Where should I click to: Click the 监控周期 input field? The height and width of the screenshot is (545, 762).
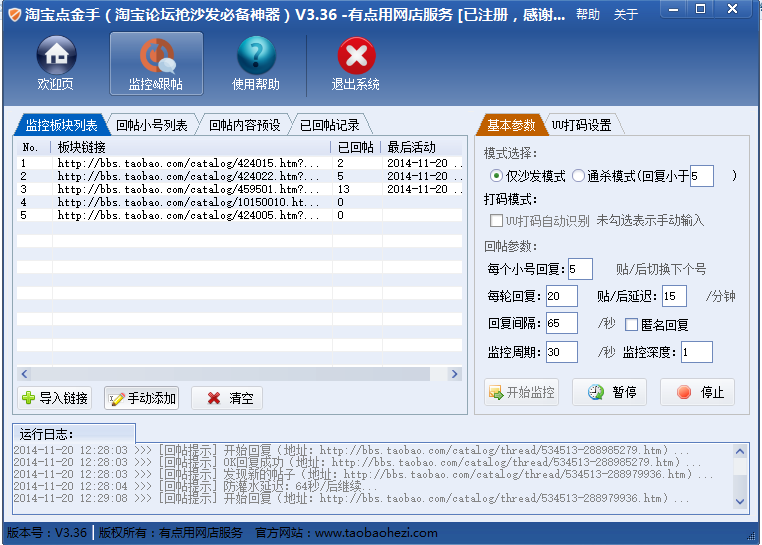coord(562,352)
